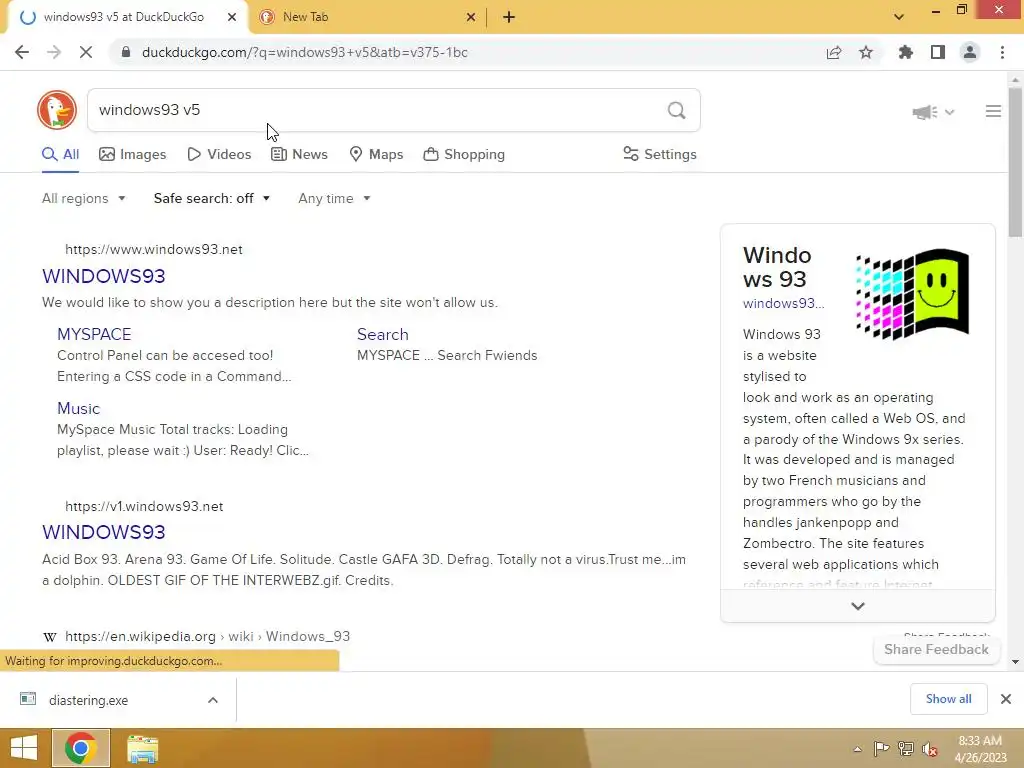Click the en.wikipedia.org Windows_93 URL

coord(208,637)
